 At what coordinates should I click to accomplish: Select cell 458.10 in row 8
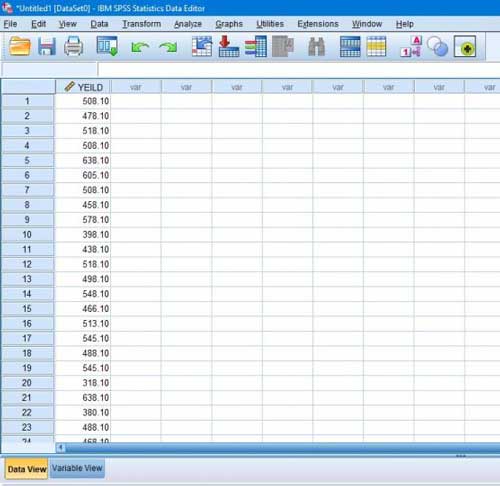click(83, 205)
